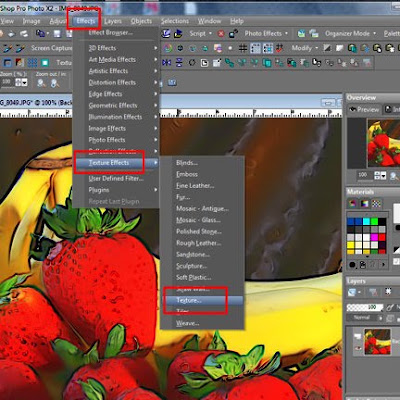Image resolution: width=400 pixels, height=400 pixels.
Task: Switch to the Info tab in Overview
Action: tap(392, 109)
